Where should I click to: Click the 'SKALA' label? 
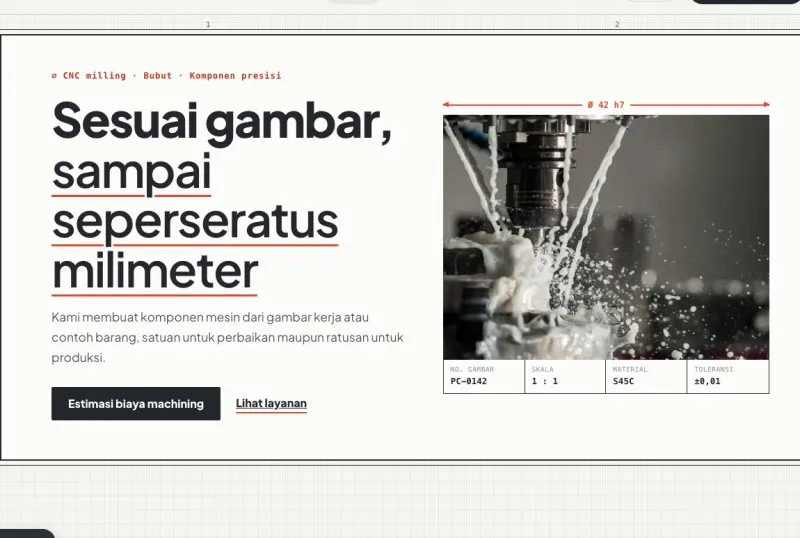[542, 369]
